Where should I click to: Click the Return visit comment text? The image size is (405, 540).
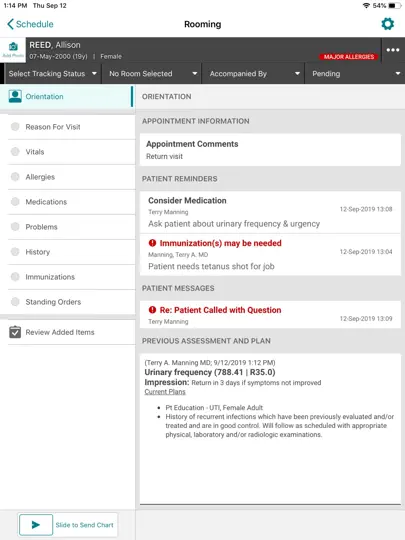164,156
